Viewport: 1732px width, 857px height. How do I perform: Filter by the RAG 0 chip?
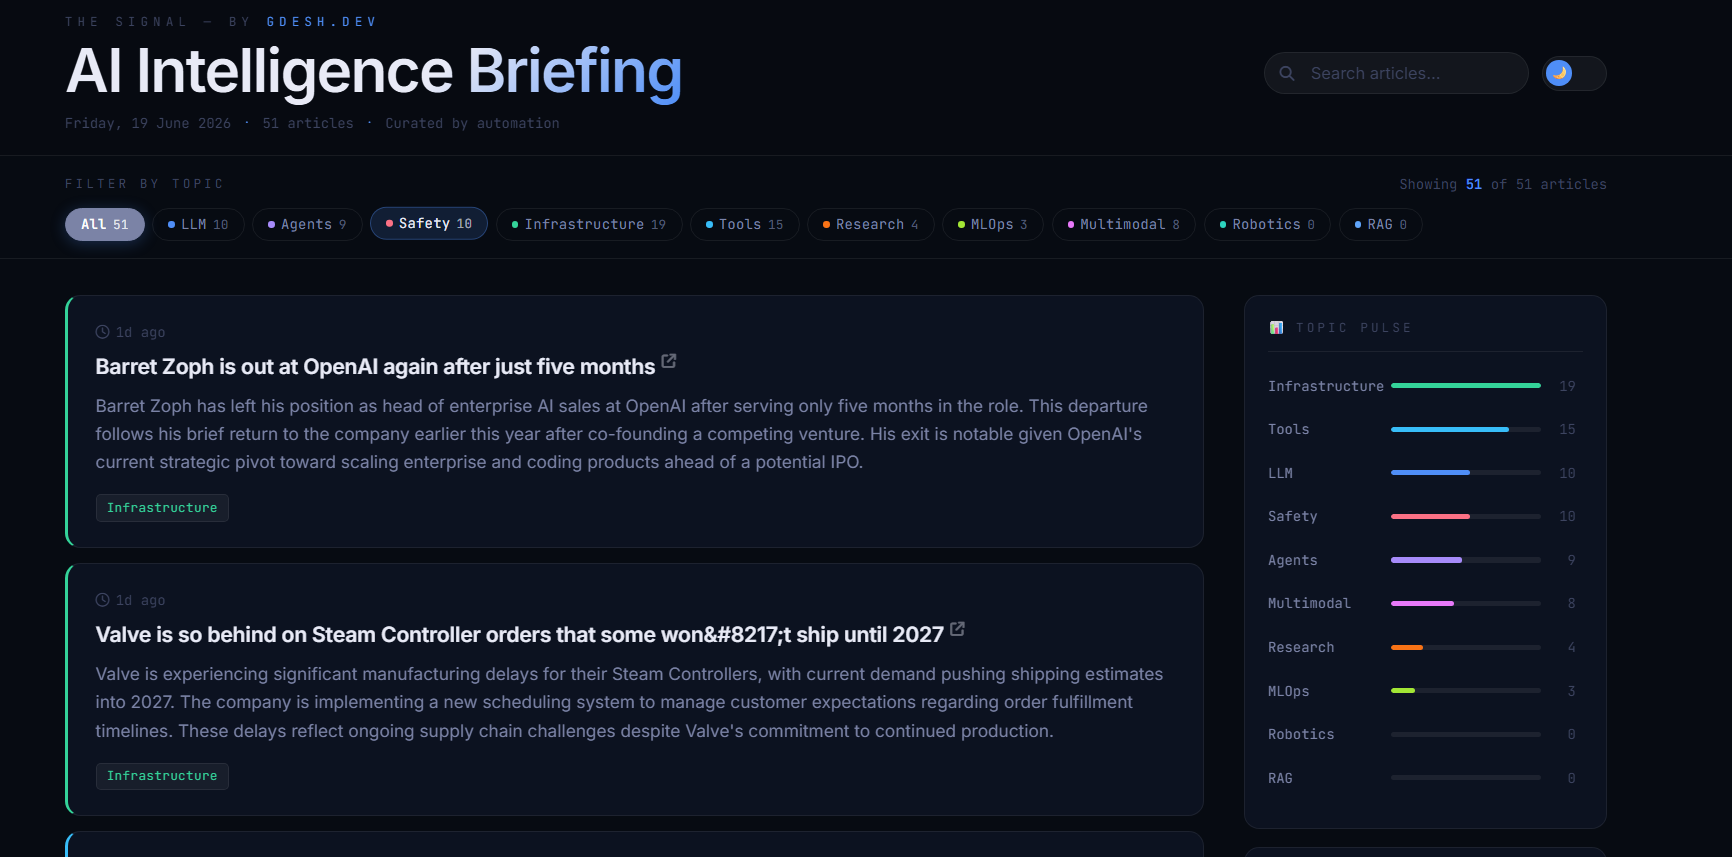[1380, 224]
